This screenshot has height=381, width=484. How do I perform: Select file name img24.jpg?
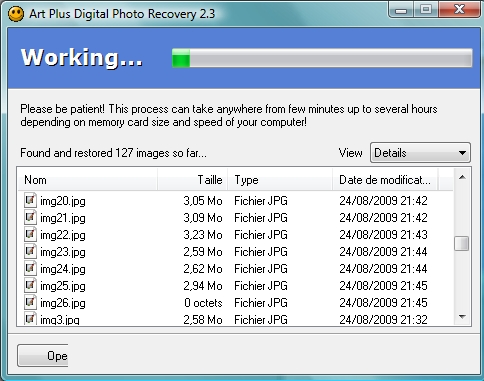coord(63,269)
